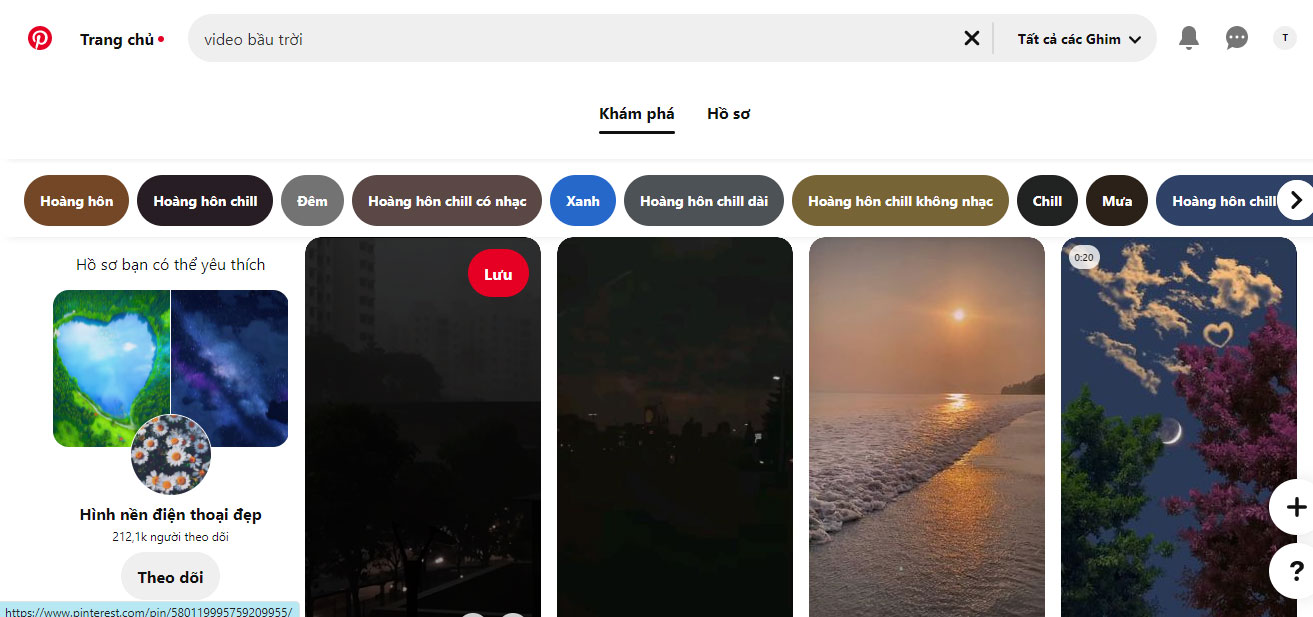1313x617 pixels.
Task: Expand the 'Tất cả các Ghim' dropdown
Action: tap(1078, 39)
